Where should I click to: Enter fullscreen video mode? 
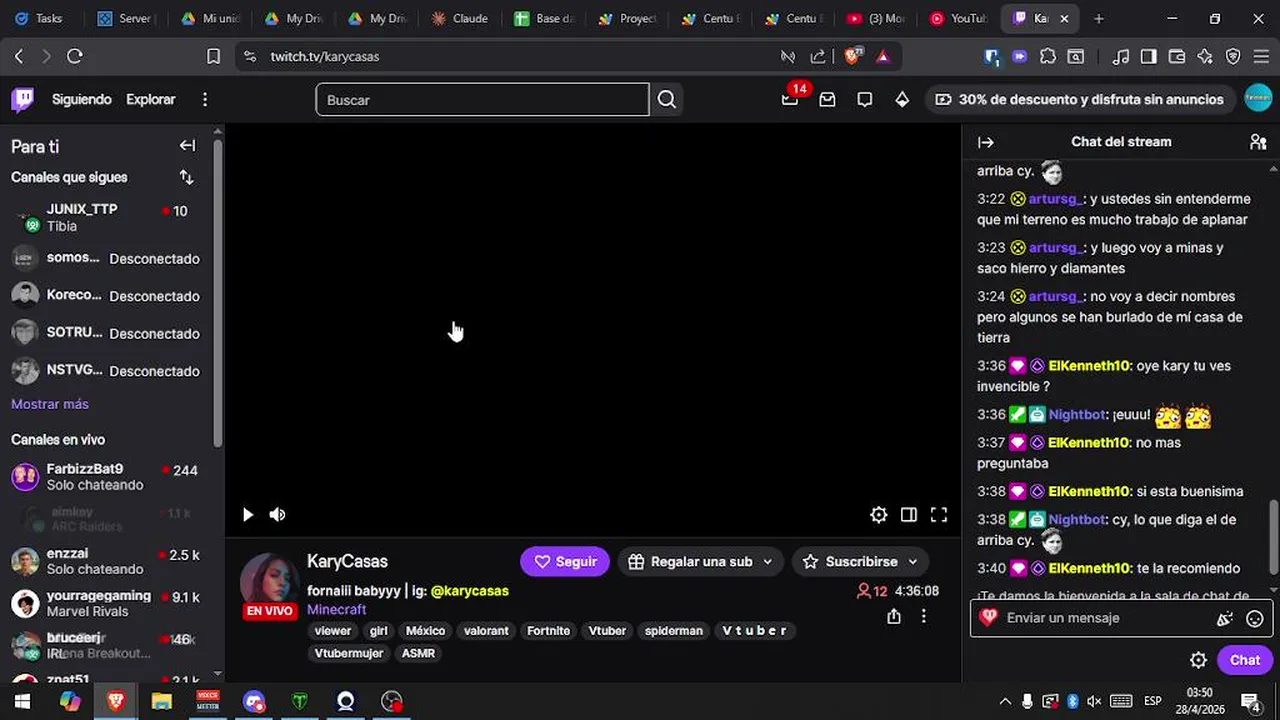(939, 515)
